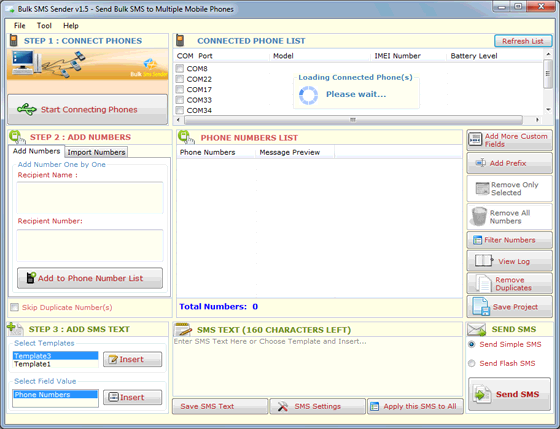Screen dimensions: 560x429
Task: Click the SMS text entry area
Action: point(318,366)
